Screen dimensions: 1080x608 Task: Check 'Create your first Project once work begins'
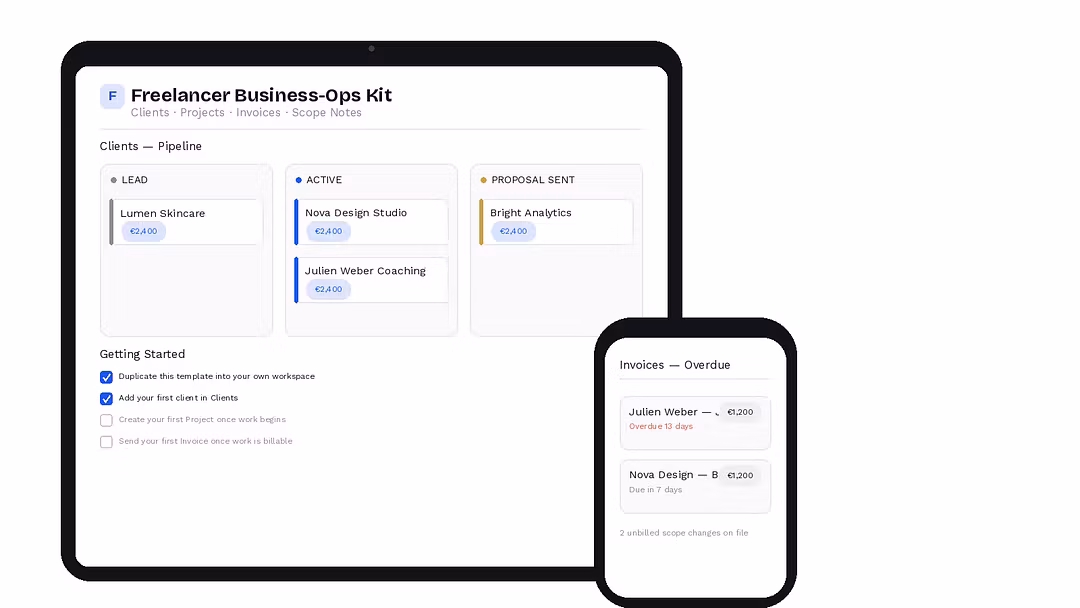pos(106,420)
